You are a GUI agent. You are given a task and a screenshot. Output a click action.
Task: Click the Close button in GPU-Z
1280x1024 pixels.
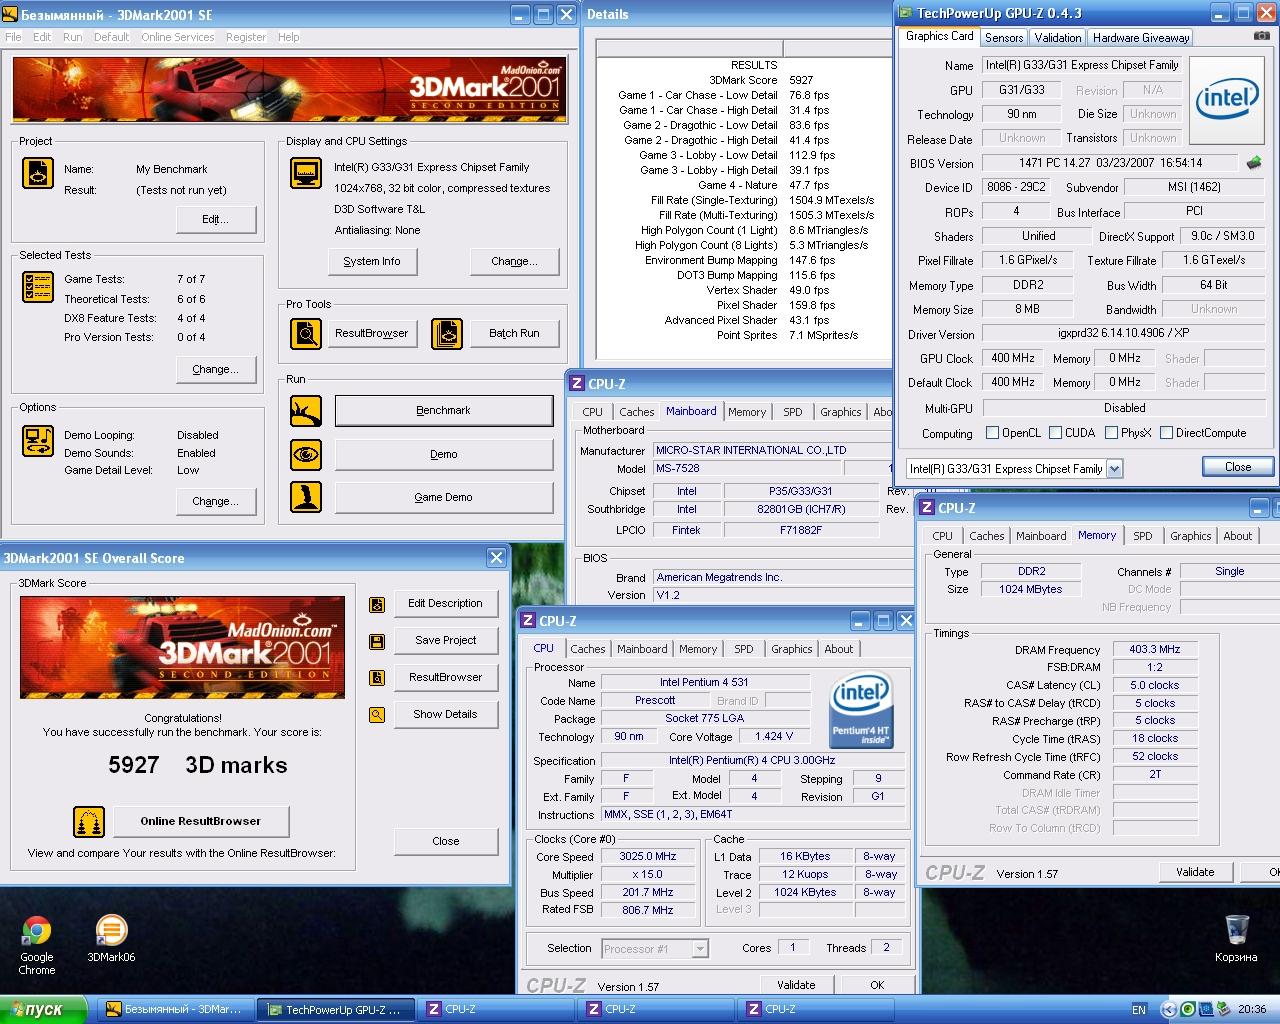click(1238, 467)
